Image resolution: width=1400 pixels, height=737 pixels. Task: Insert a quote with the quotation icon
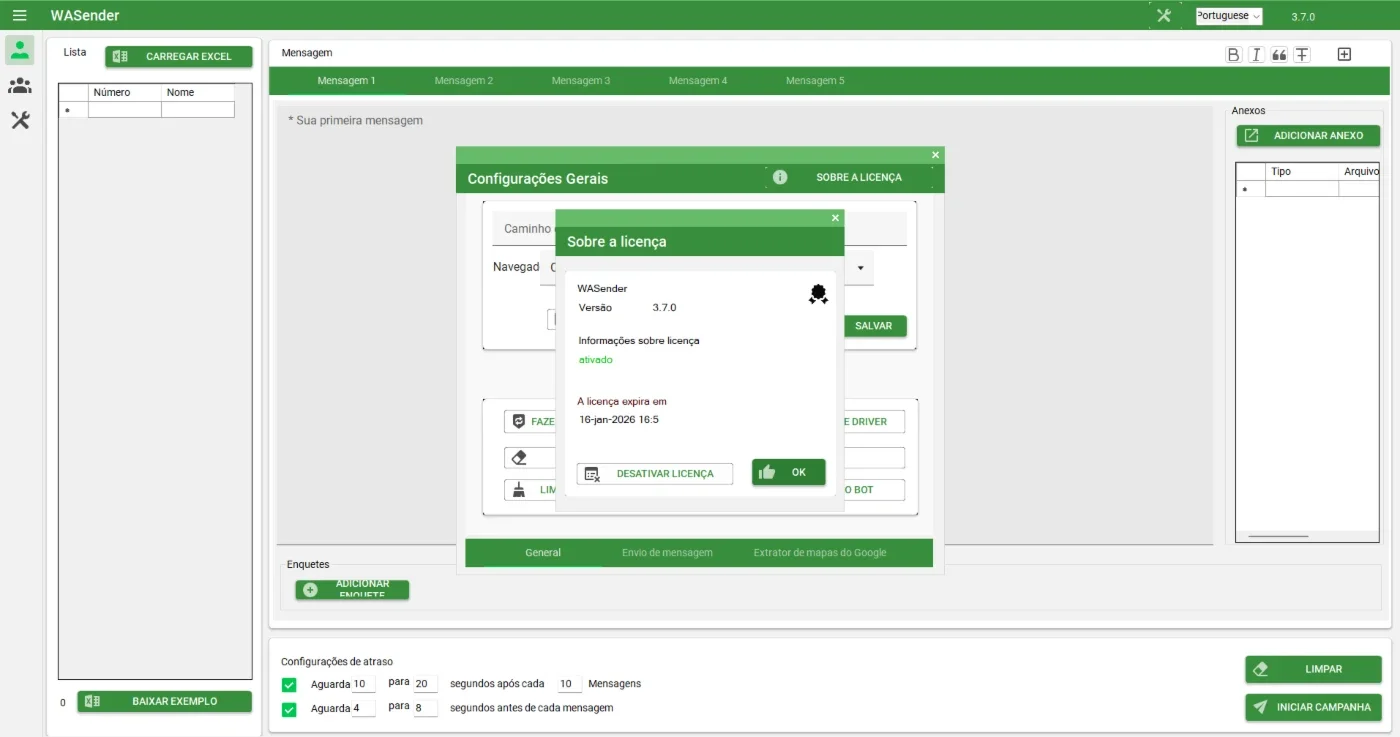click(1279, 54)
